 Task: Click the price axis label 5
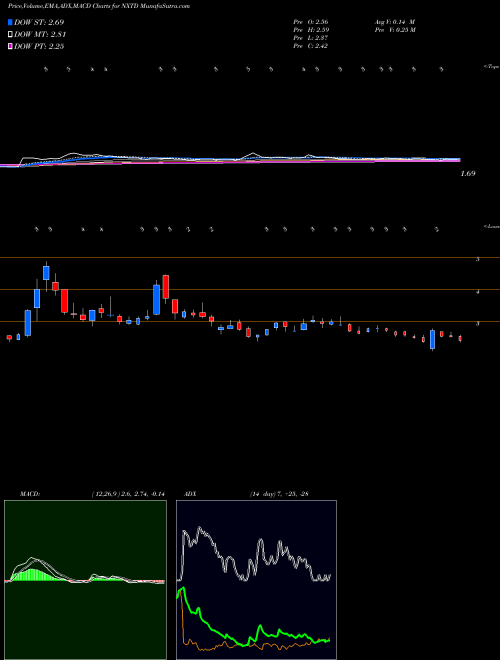pyautogui.click(x=478, y=260)
